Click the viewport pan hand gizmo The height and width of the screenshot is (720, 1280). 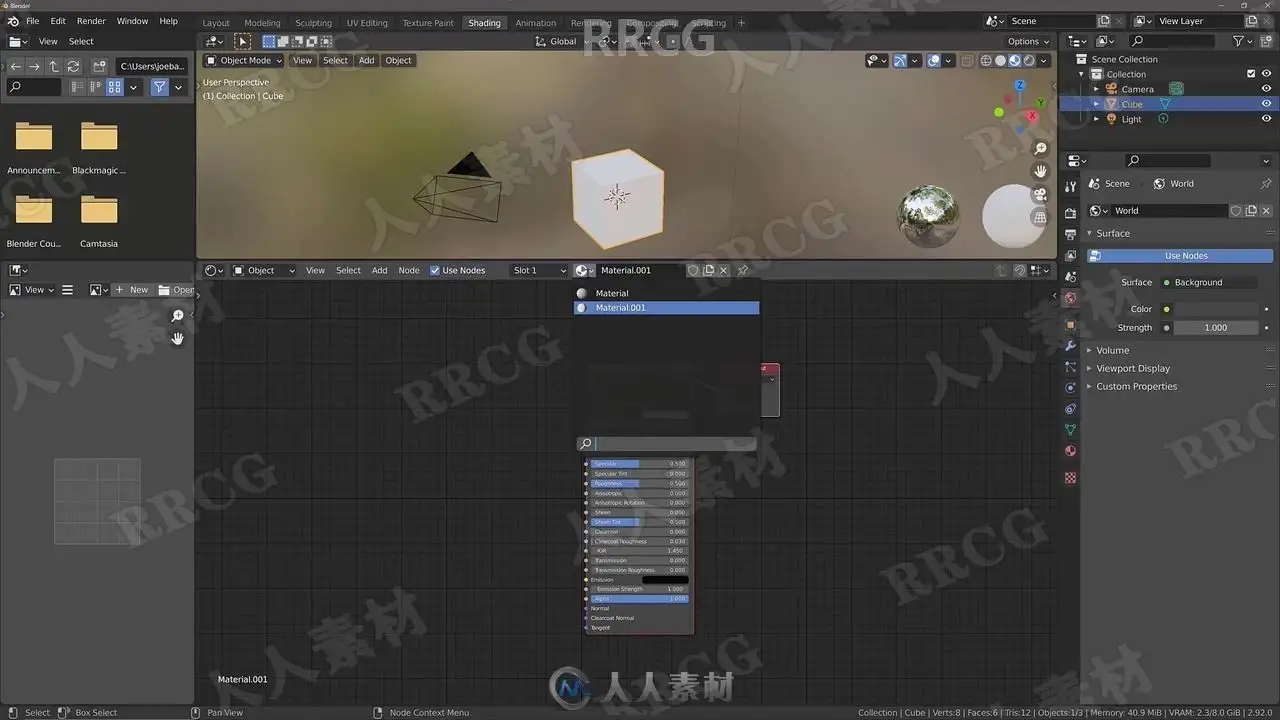pyautogui.click(x=1040, y=171)
